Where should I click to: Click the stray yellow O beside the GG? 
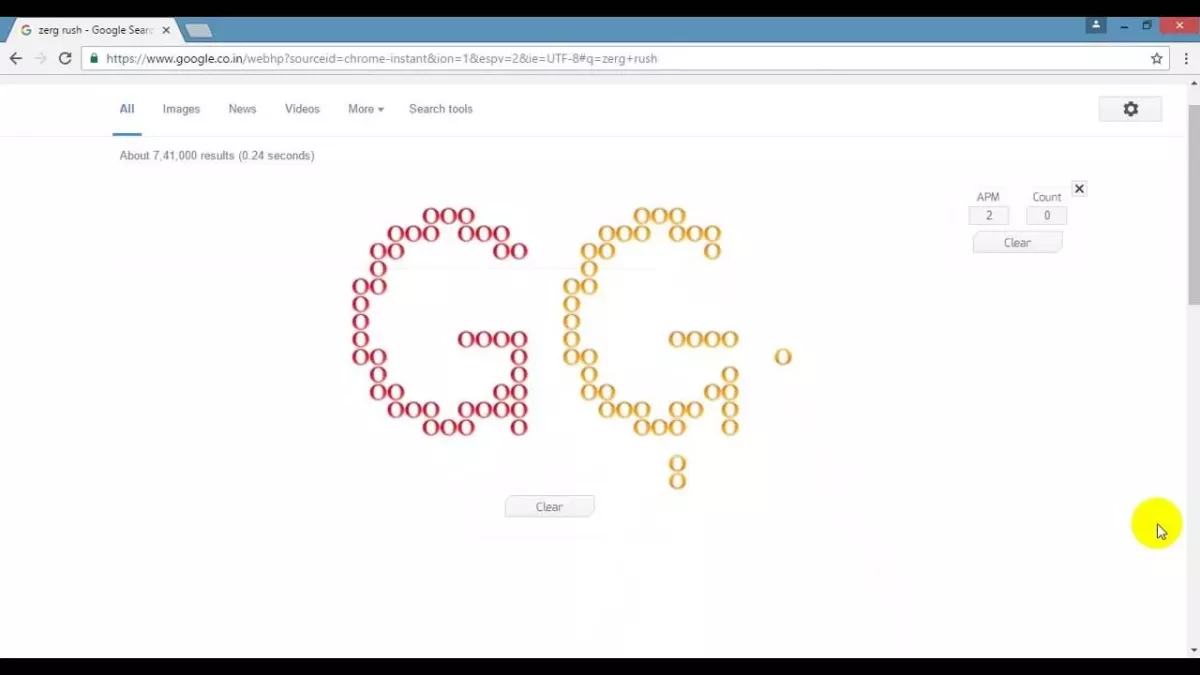(x=783, y=357)
